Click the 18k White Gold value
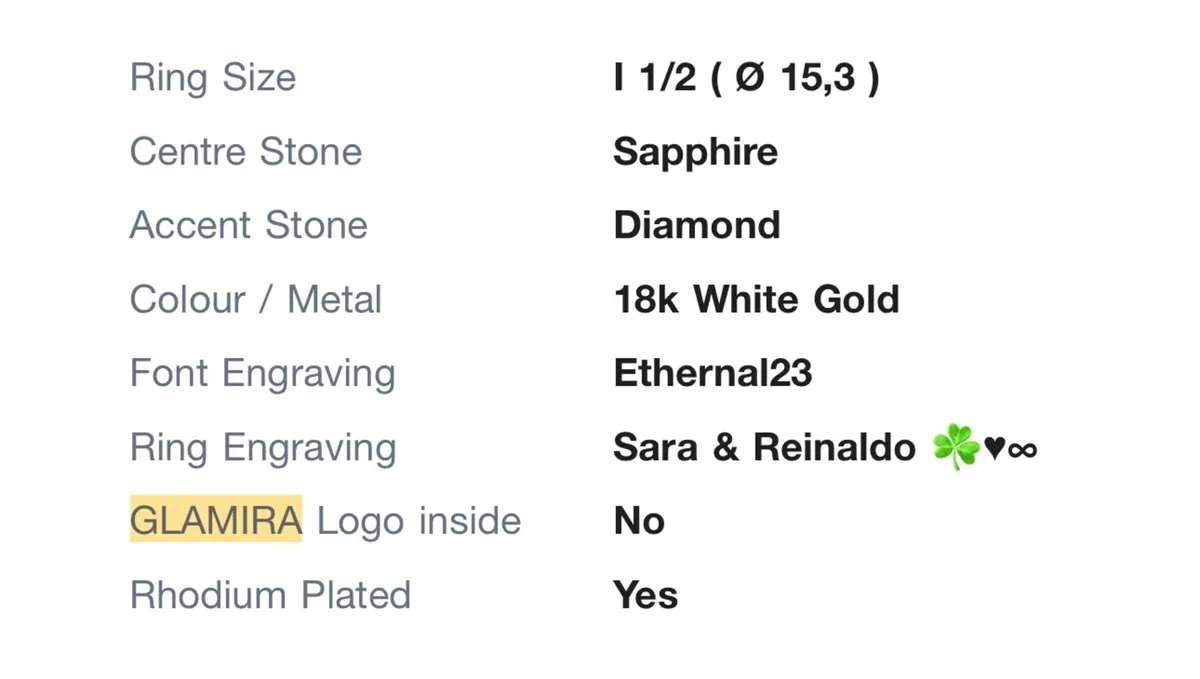Viewport: 1200px width, 679px height. point(757,299)
